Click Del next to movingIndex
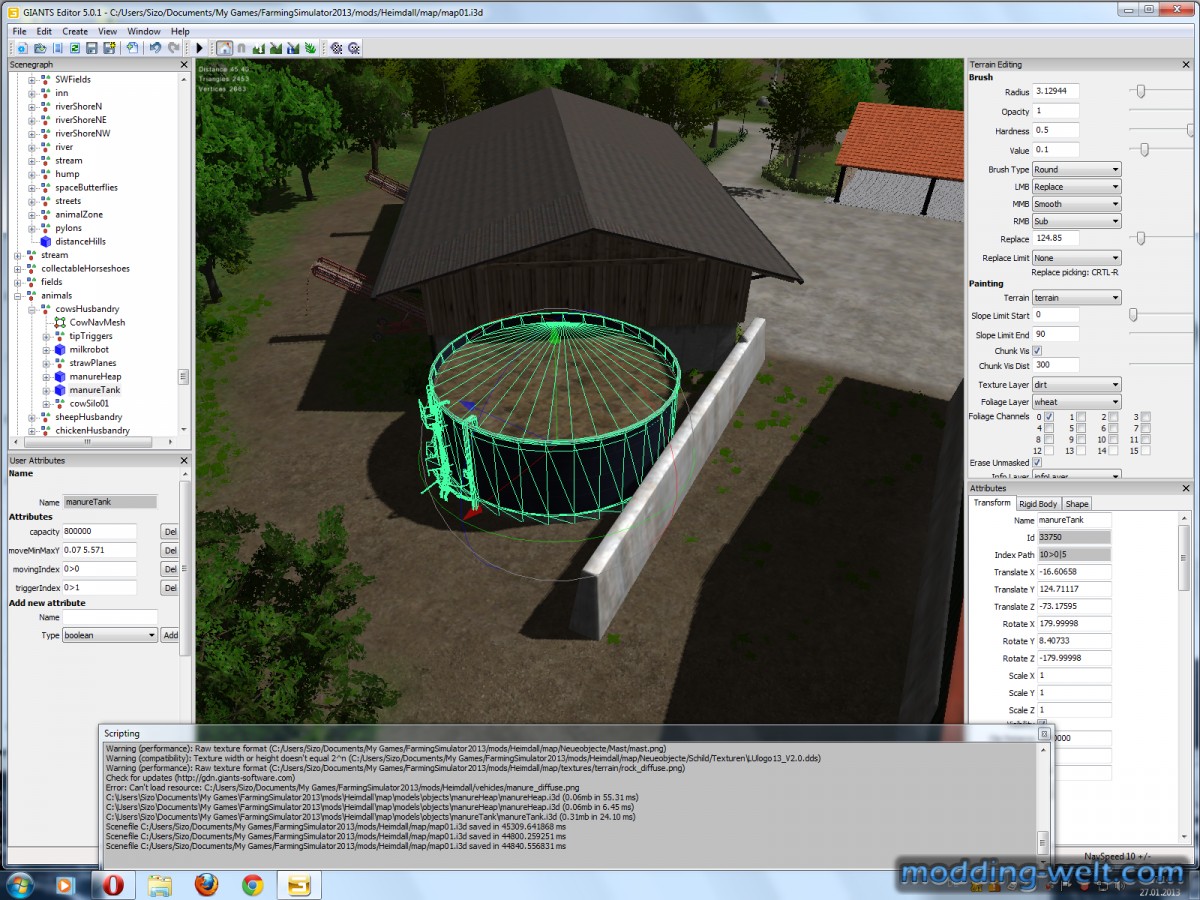 point(170,569)
